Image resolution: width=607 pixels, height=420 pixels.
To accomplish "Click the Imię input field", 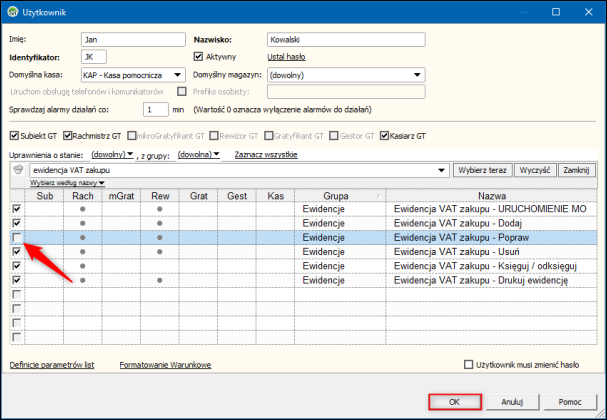I will [132, 40].
